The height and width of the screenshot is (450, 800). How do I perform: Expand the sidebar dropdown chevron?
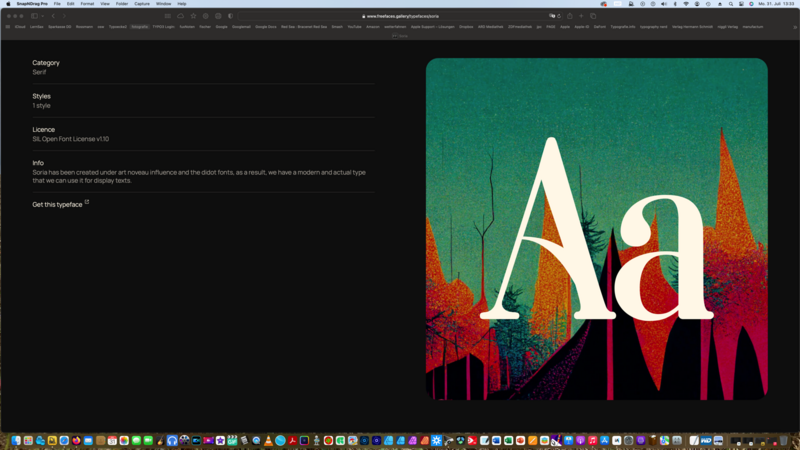tap(41, 16)
